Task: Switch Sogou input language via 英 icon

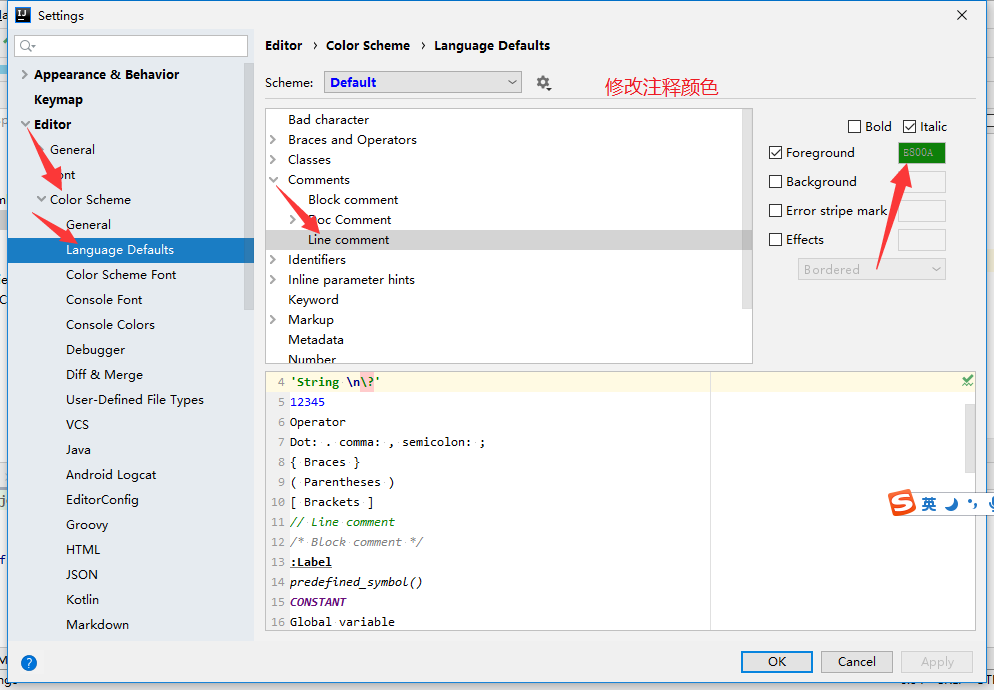Action: 929,504
